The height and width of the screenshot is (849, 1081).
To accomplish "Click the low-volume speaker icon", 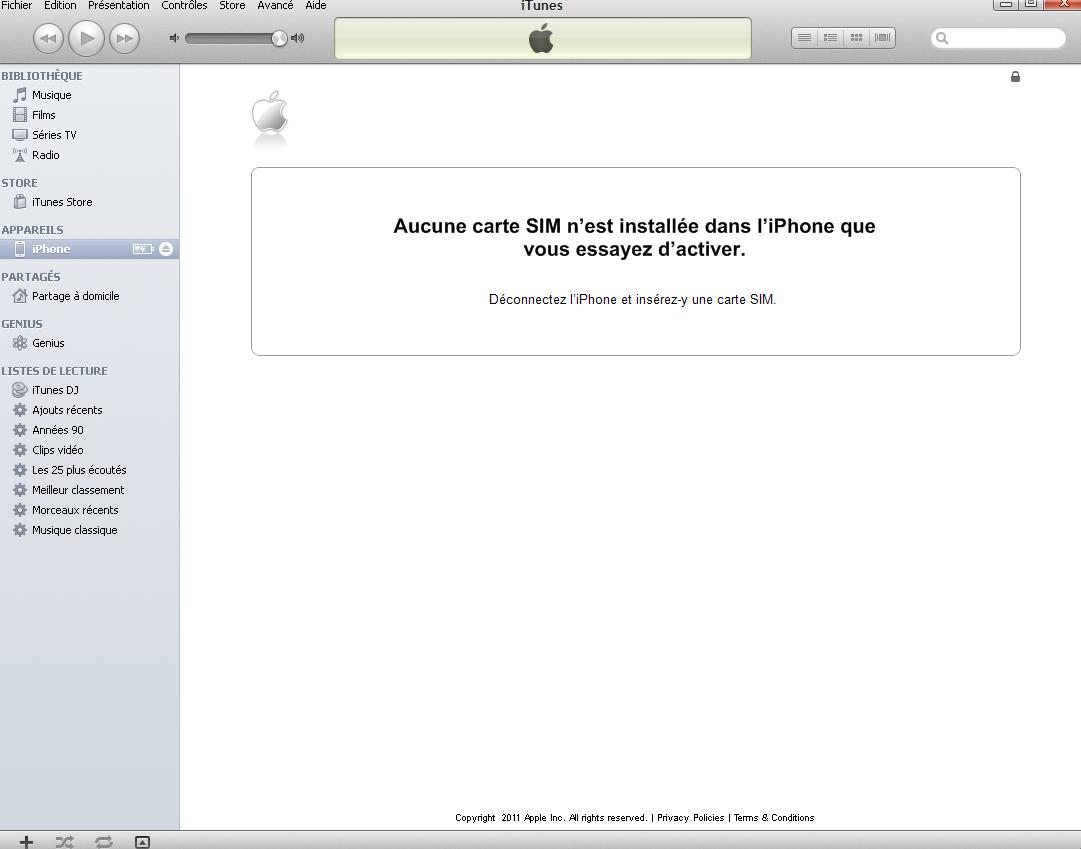I will click(x=174, y=38).
